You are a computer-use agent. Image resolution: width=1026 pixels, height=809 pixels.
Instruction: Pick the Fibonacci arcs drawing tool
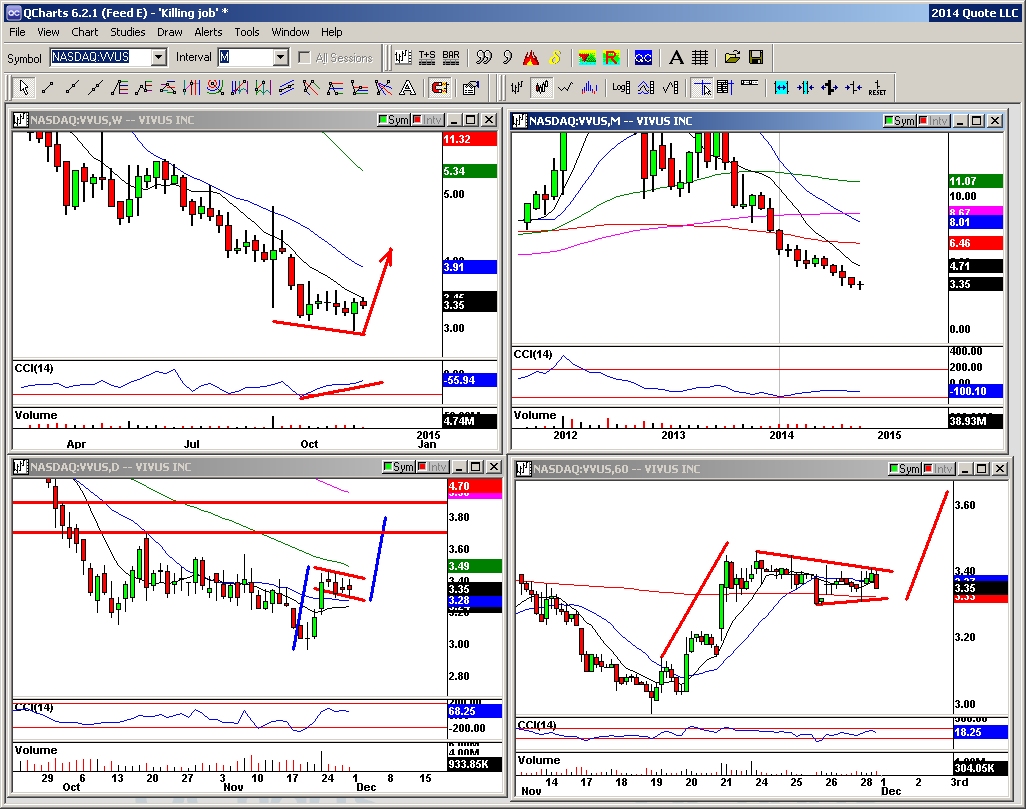tap(215, 87)
